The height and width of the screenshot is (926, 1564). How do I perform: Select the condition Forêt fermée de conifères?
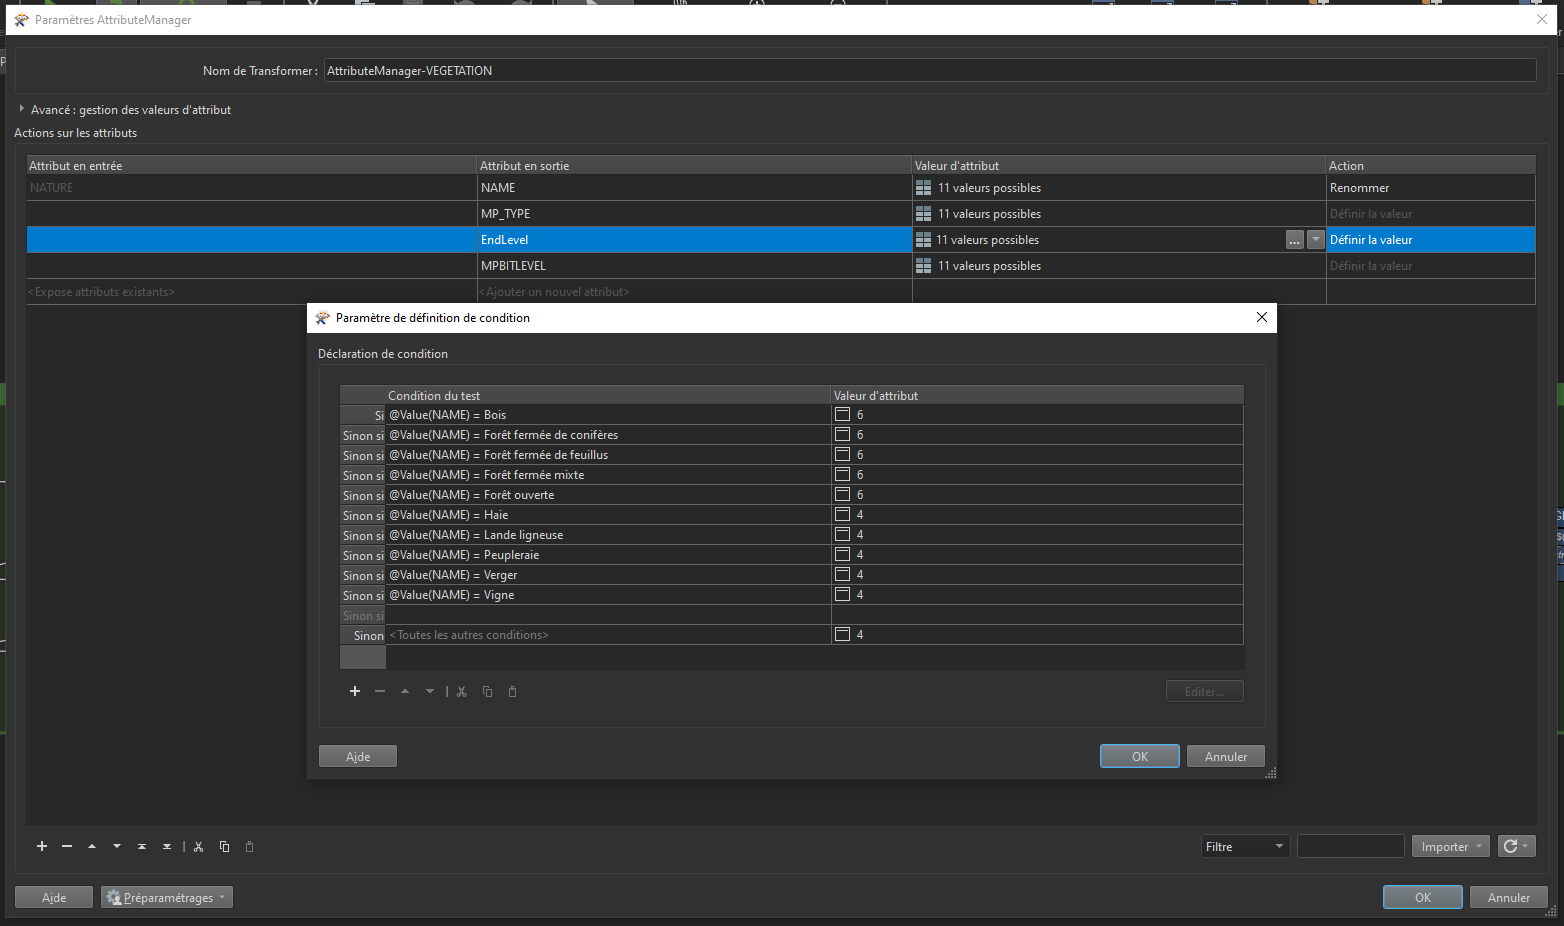coord(608,434)
